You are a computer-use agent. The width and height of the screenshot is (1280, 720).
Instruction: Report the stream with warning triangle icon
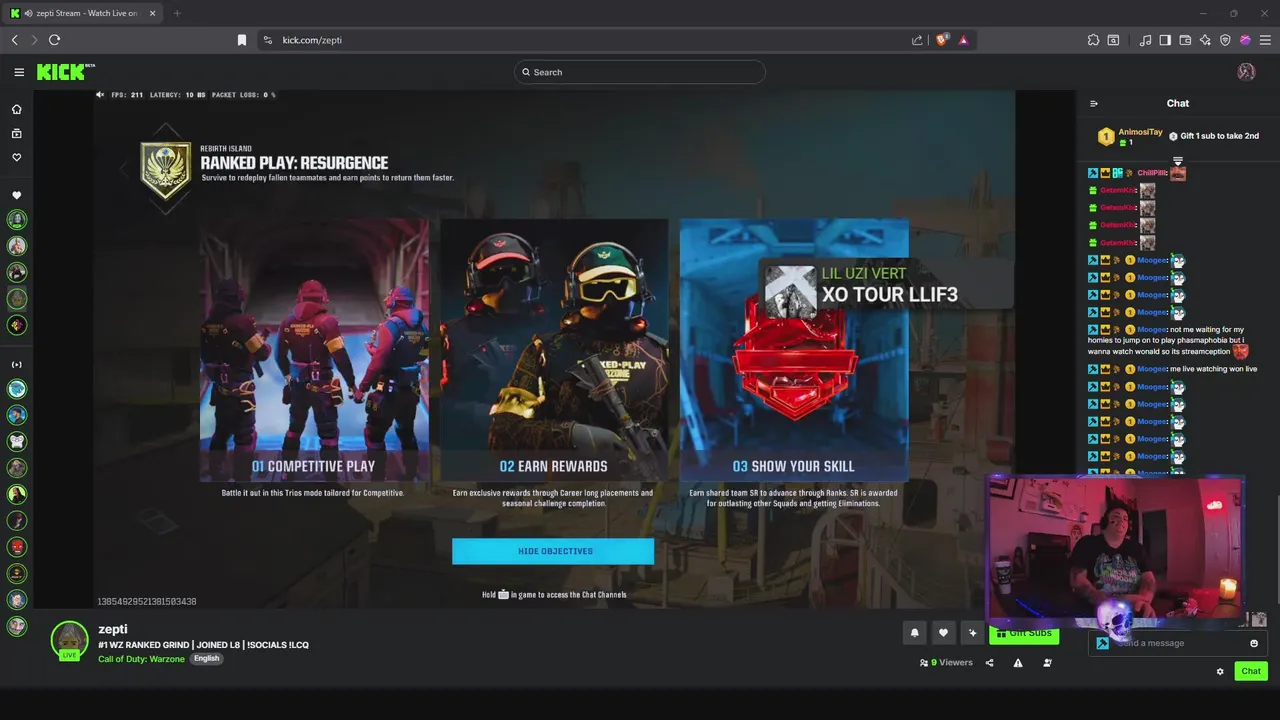pos(1018,663)
